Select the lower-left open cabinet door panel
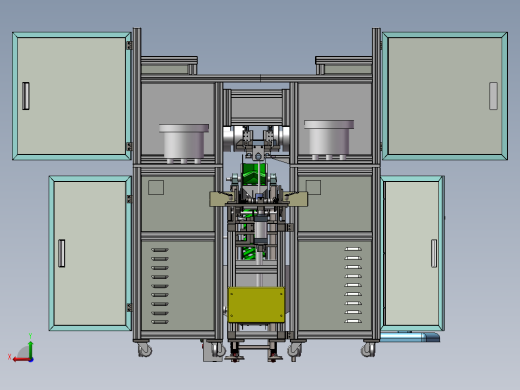Image resolution: width=520 pixels, height=390 pixels. (x=90, y=253)
